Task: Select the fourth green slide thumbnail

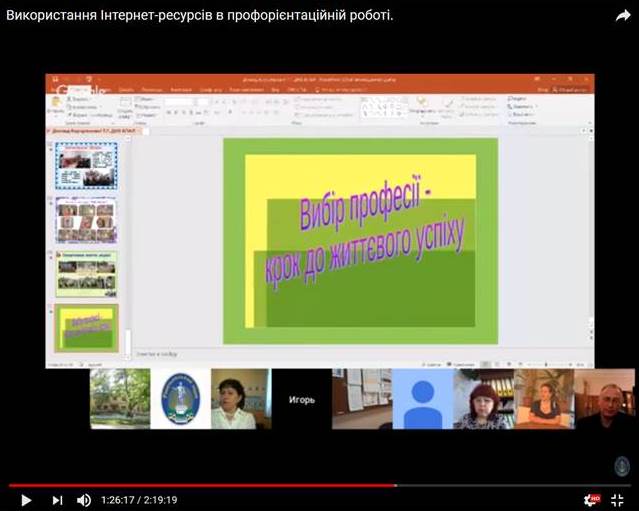Action: 86,328
